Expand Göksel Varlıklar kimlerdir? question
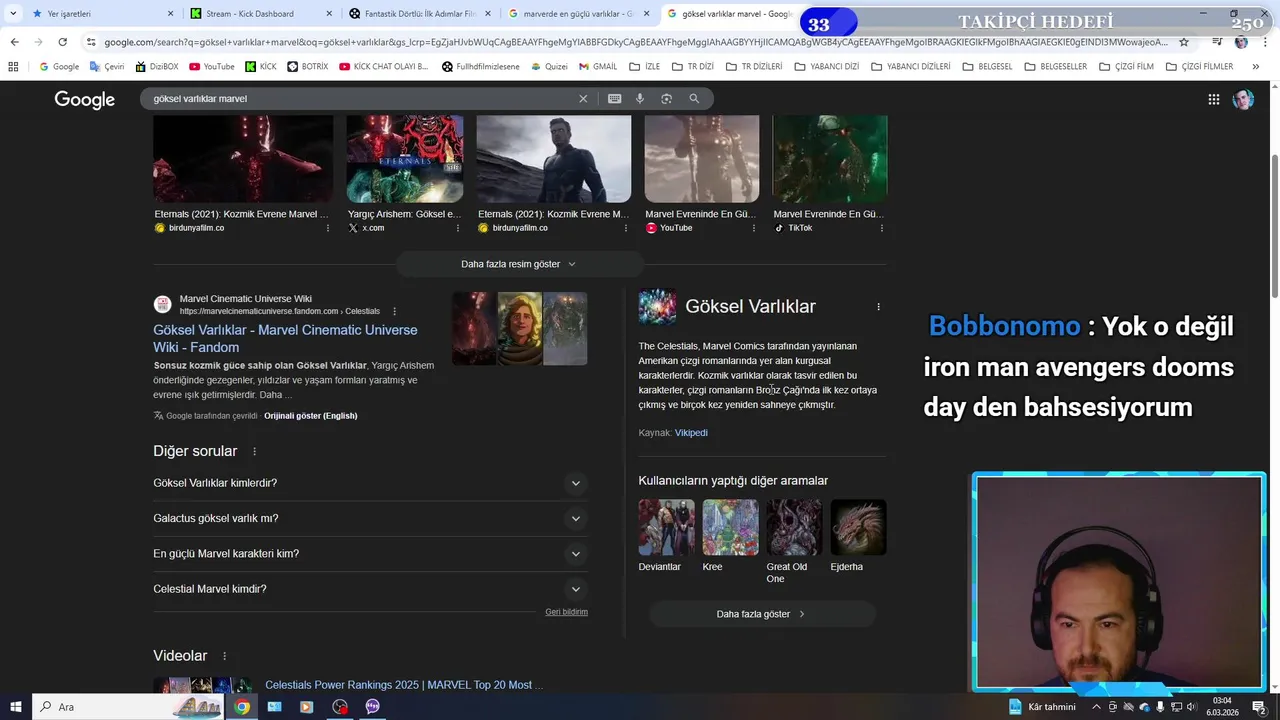This screenshot has height=720, width=1280. coord(370,483)
